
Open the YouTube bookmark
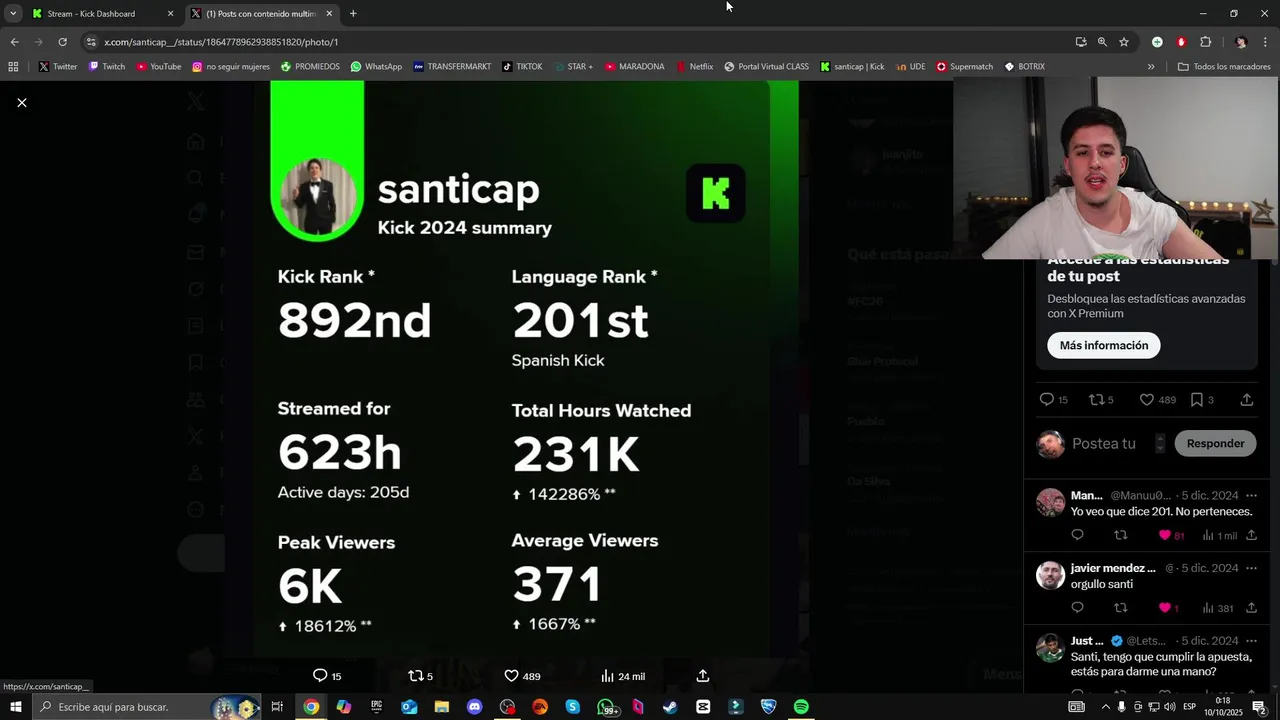(x=159, y=67)
